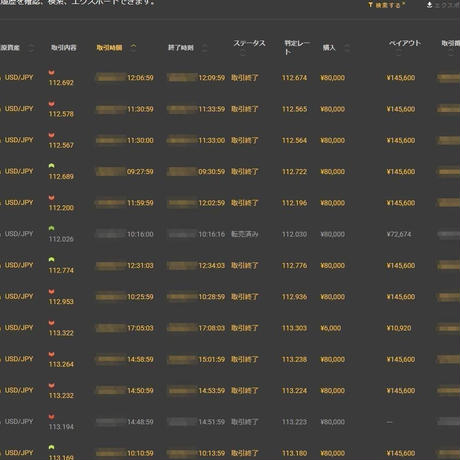Viewport: 460px width, 460px height.
Task: Toggle the sort on the ステータス column
Action: point(243,53)
